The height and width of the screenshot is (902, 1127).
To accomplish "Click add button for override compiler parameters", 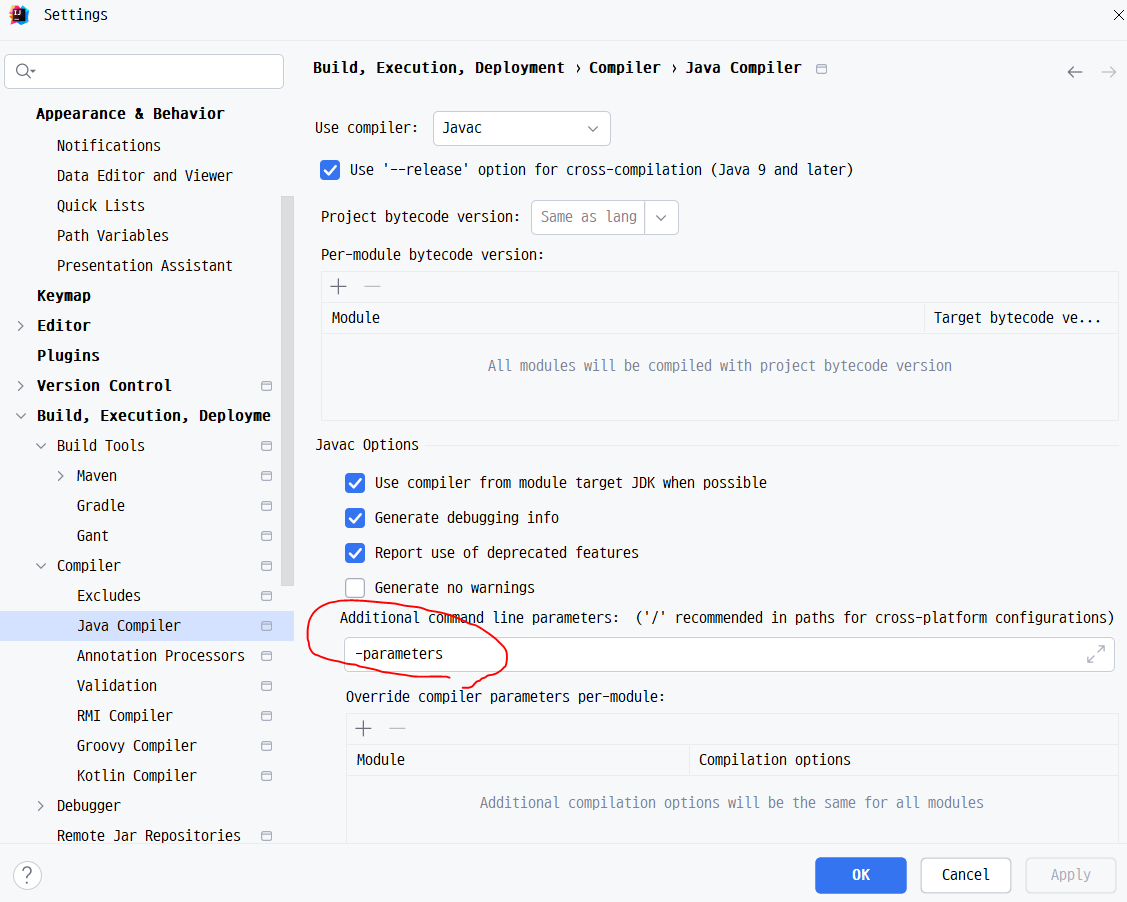I will click(x=364, y=729).
